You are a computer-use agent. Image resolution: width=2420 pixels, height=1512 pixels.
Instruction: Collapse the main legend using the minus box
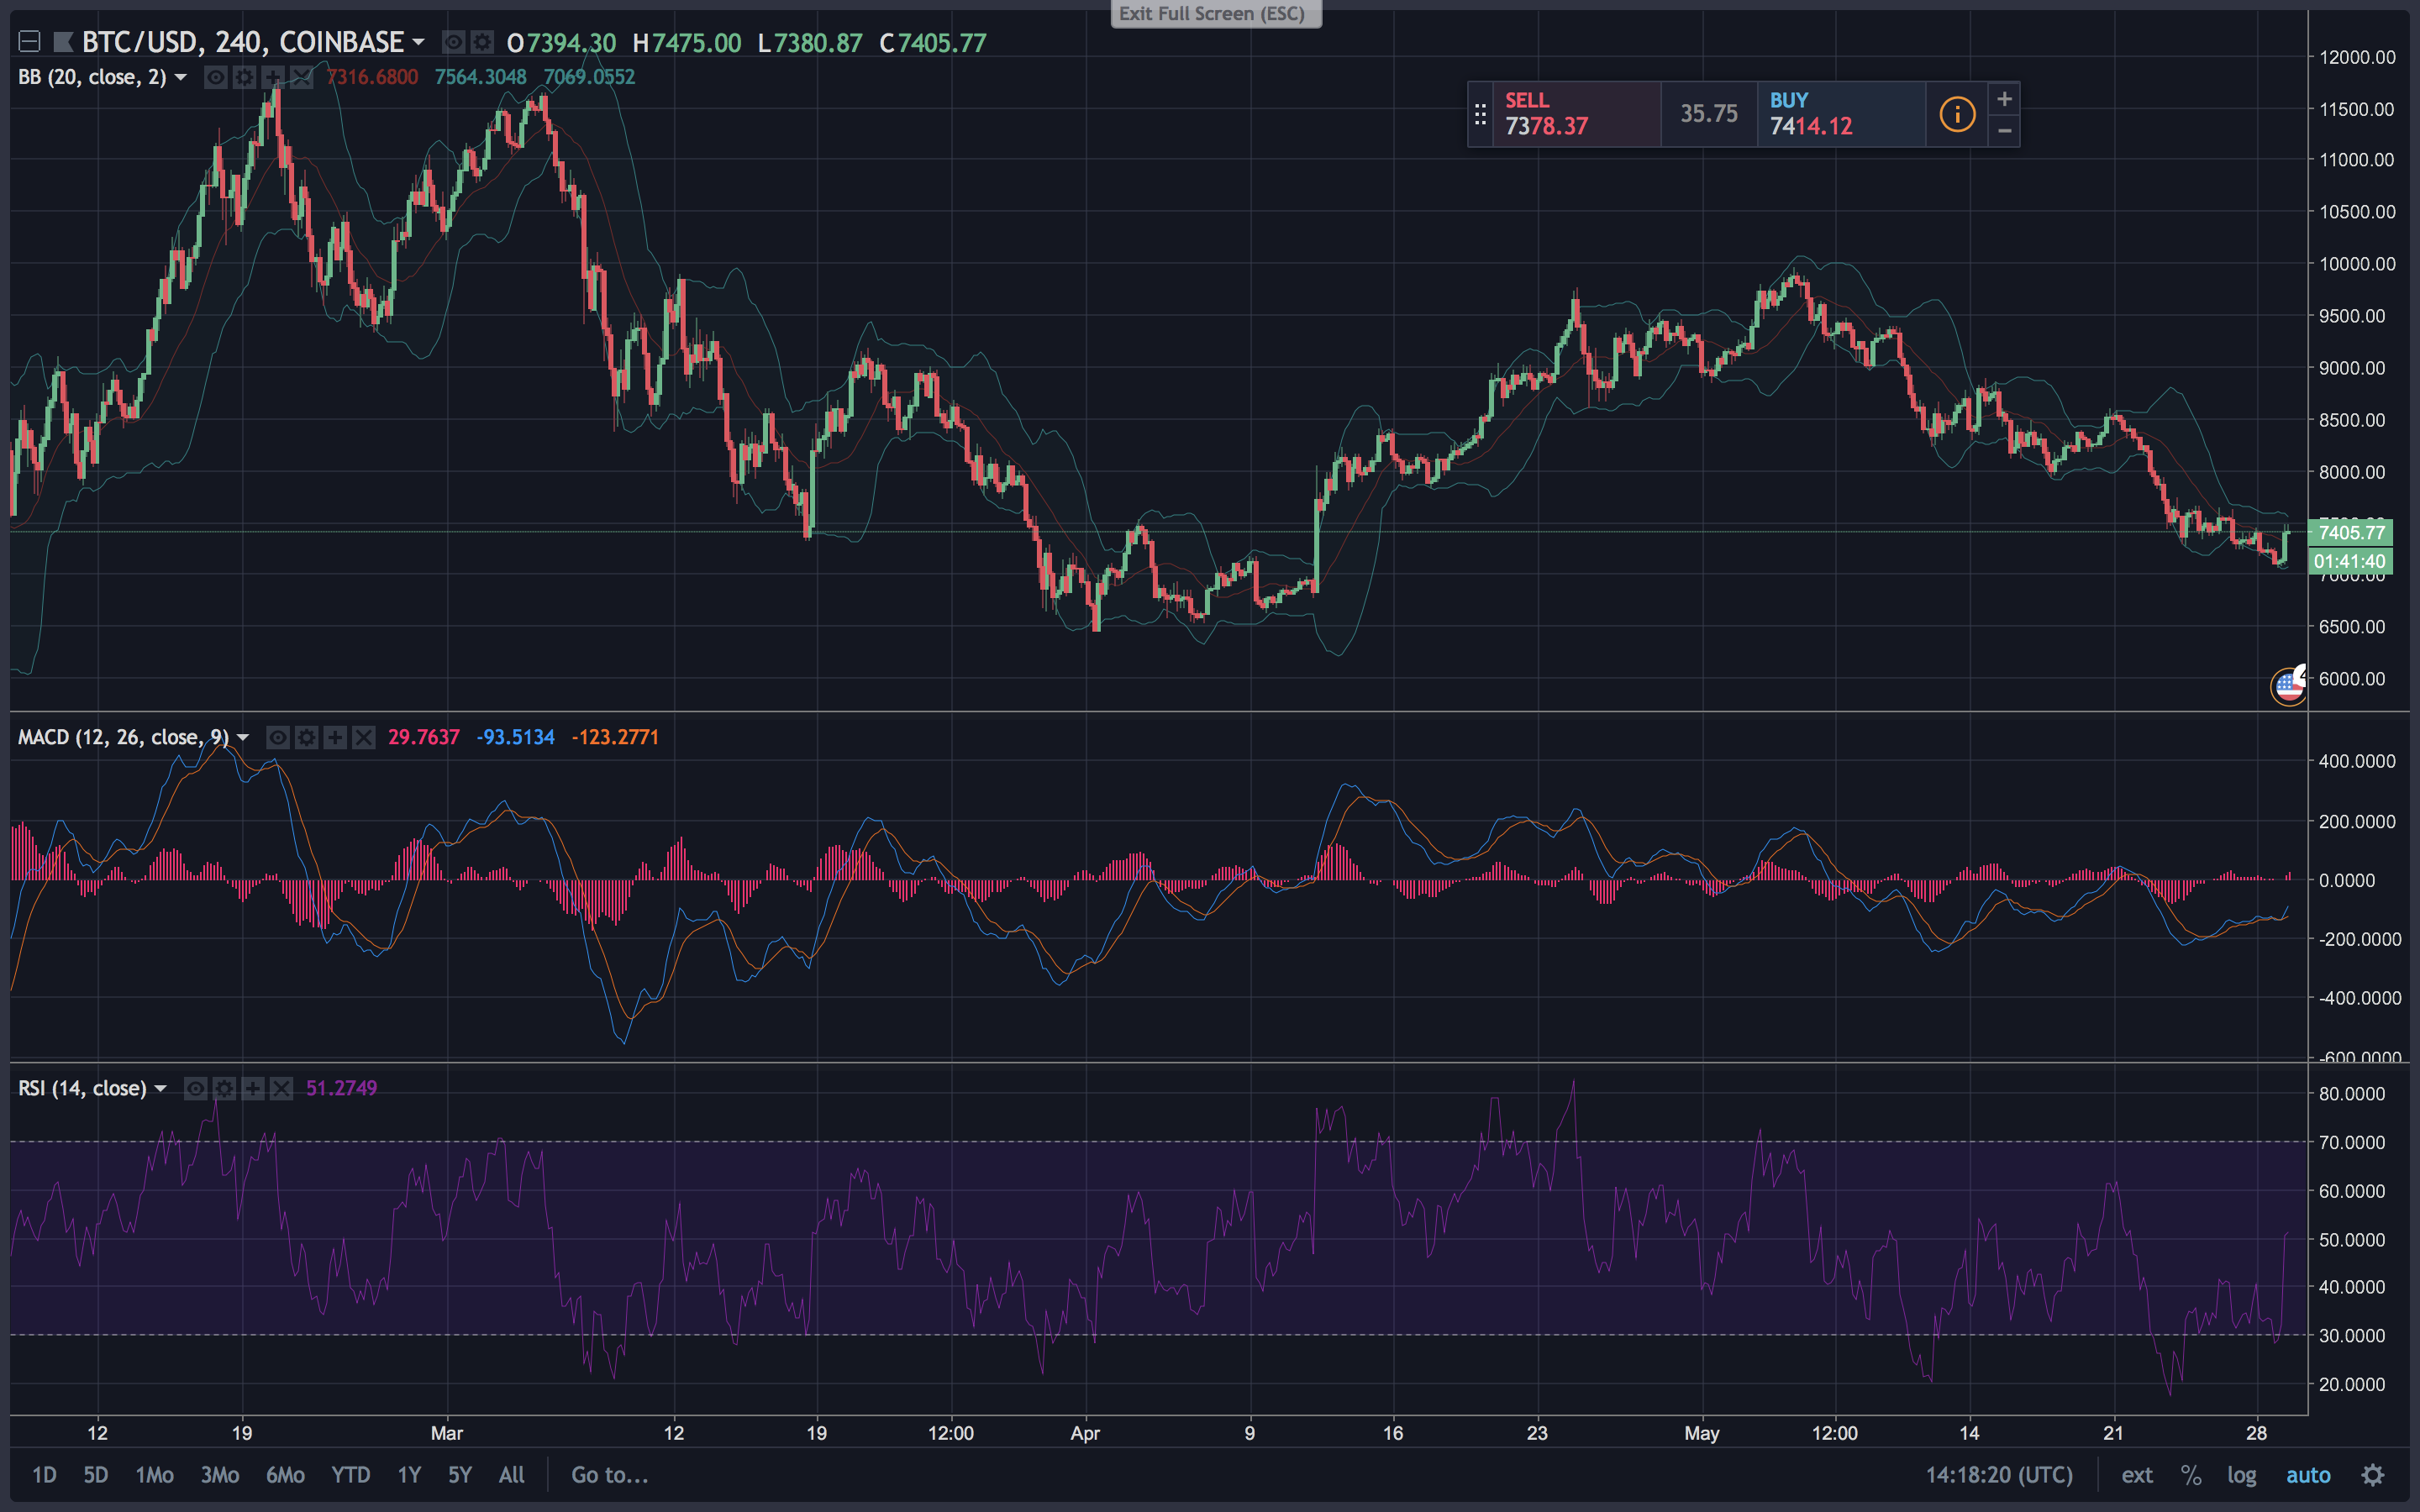pyautogui.click(x=29, y=42)
